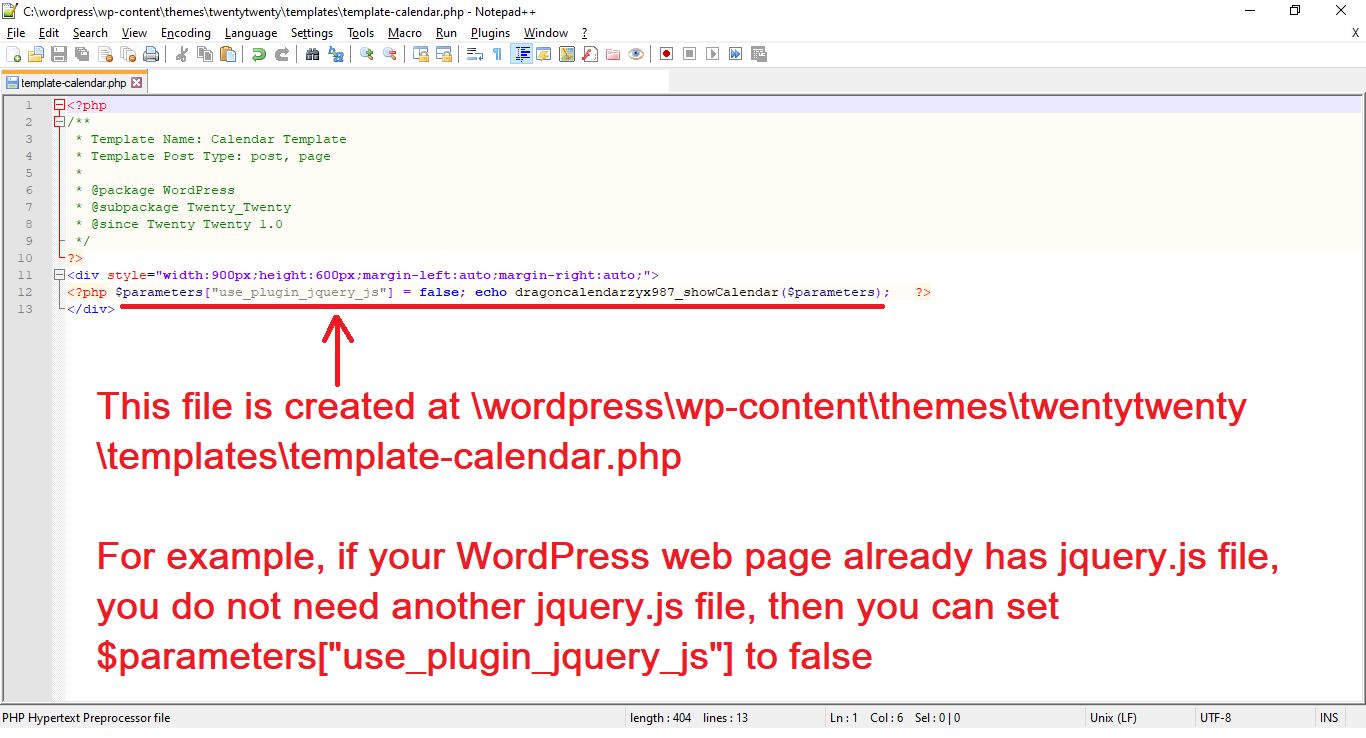
Task: Click the Redo toolbar icon
Action: (x=282, y=54)
